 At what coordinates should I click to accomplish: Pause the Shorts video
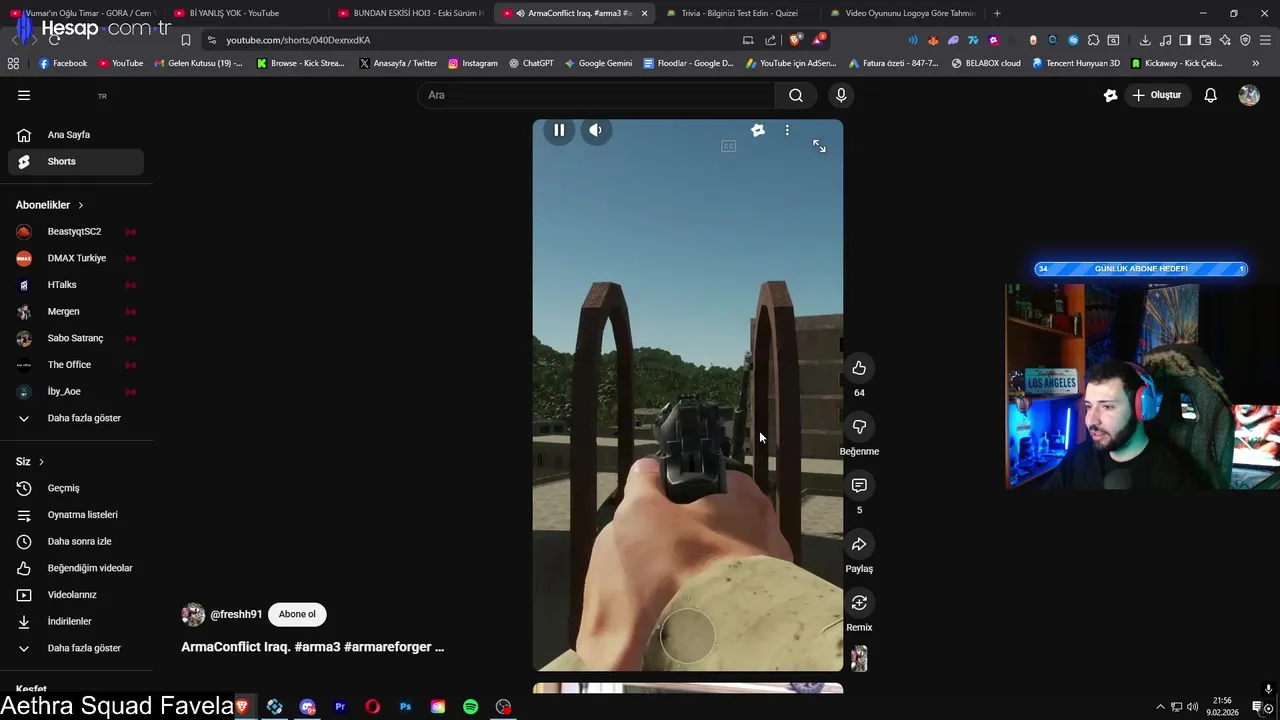pos(559,130)
